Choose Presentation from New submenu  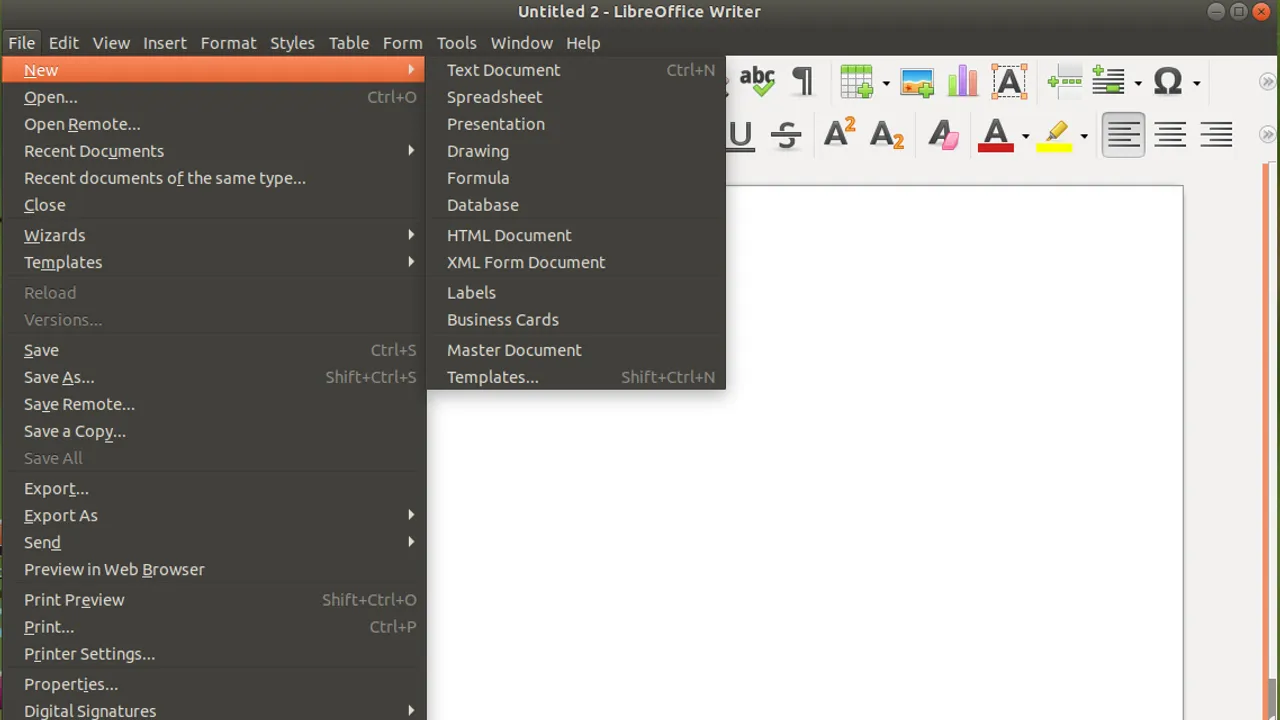point(576,124)
